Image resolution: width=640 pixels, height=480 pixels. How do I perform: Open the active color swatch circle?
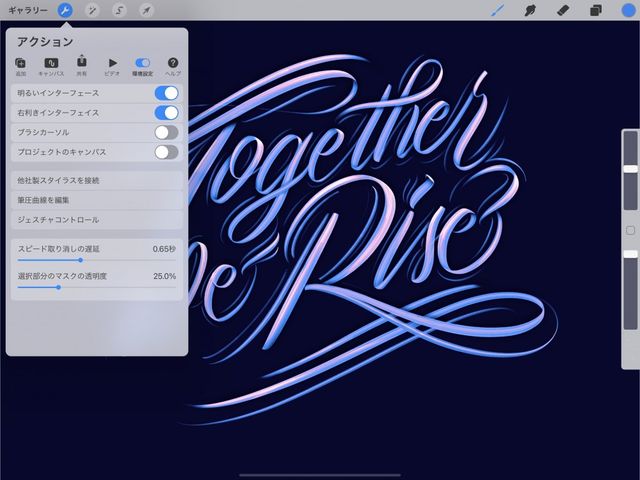coord(628,10)
